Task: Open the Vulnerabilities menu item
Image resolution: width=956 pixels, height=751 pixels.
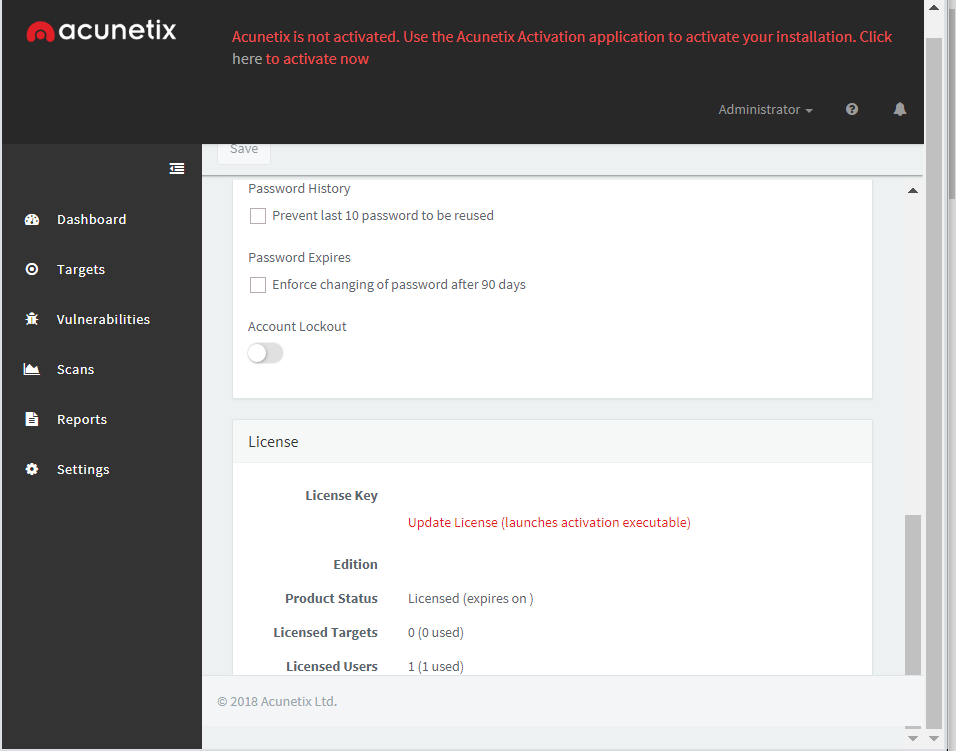Action: coord(103,319)
